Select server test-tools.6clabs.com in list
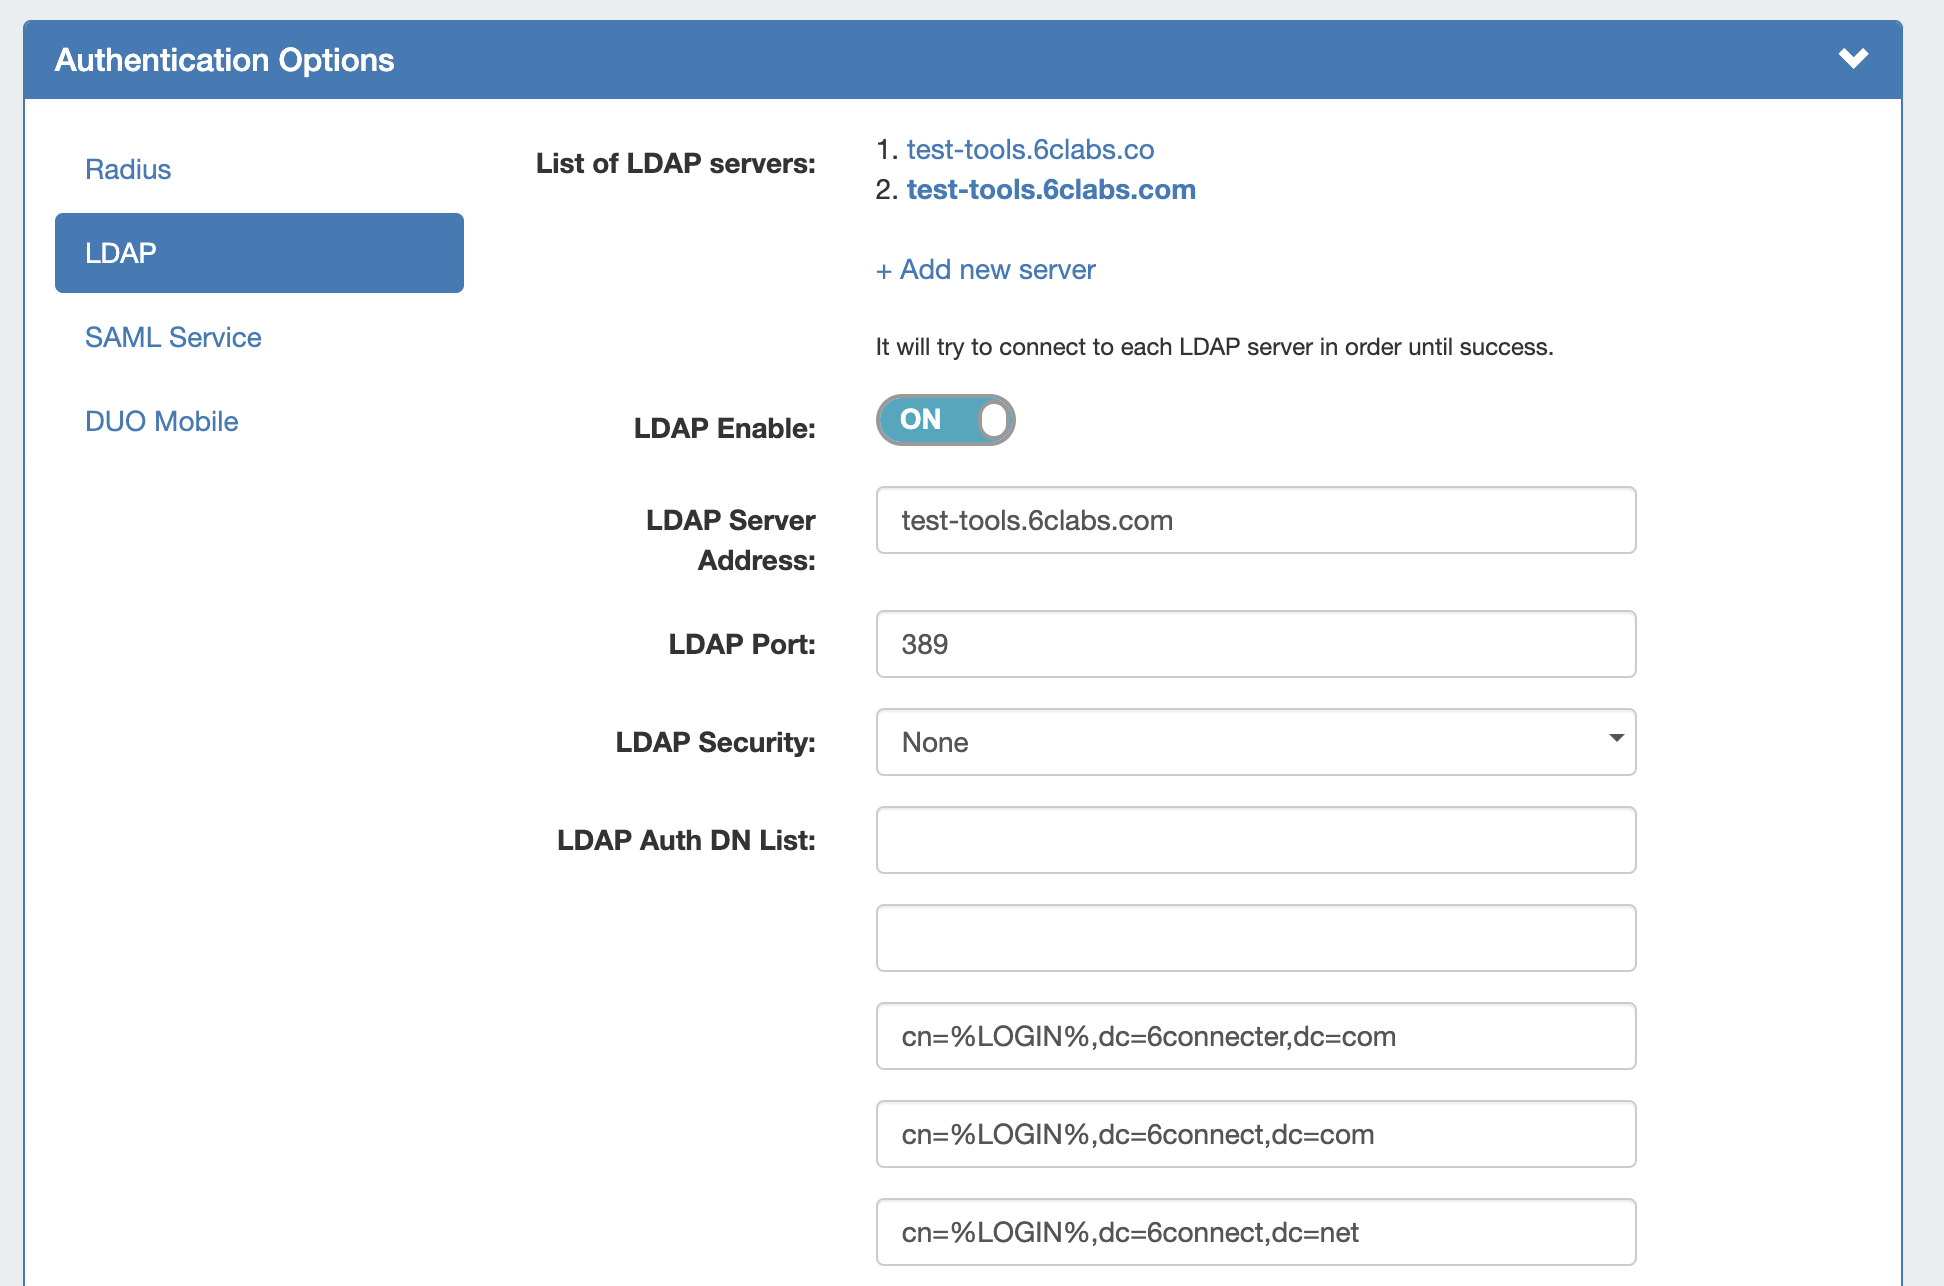The height and width of the screenshot is (1286, 1944). (x=1051, y=189)
